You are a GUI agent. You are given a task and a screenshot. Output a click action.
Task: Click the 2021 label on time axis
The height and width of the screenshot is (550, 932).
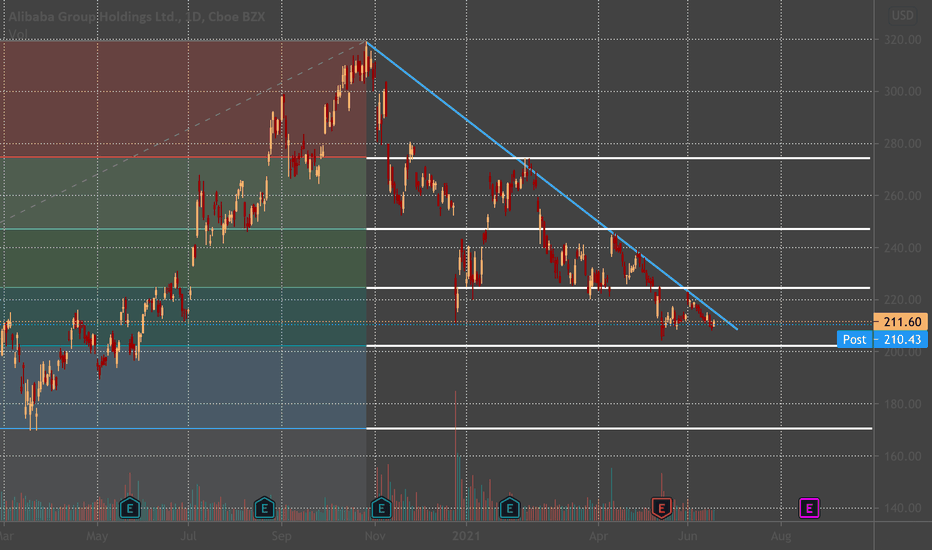point(466,536)
